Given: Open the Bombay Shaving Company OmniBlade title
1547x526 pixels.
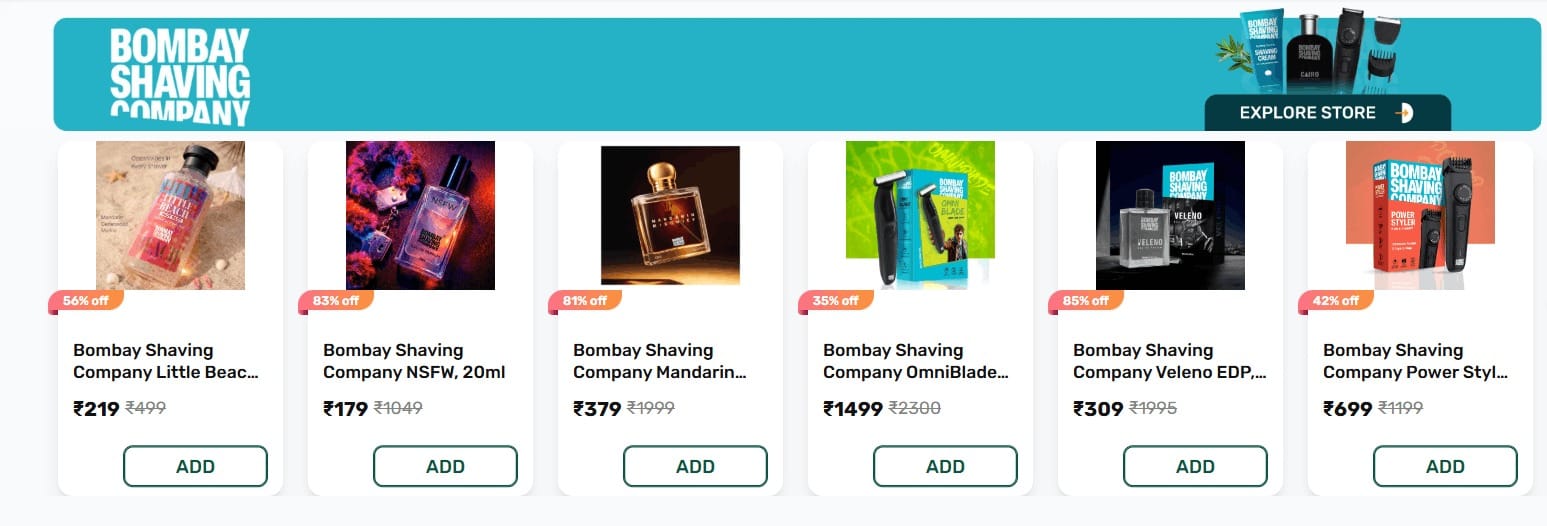Looking at the screenshot, I should (x=916, y=361).
